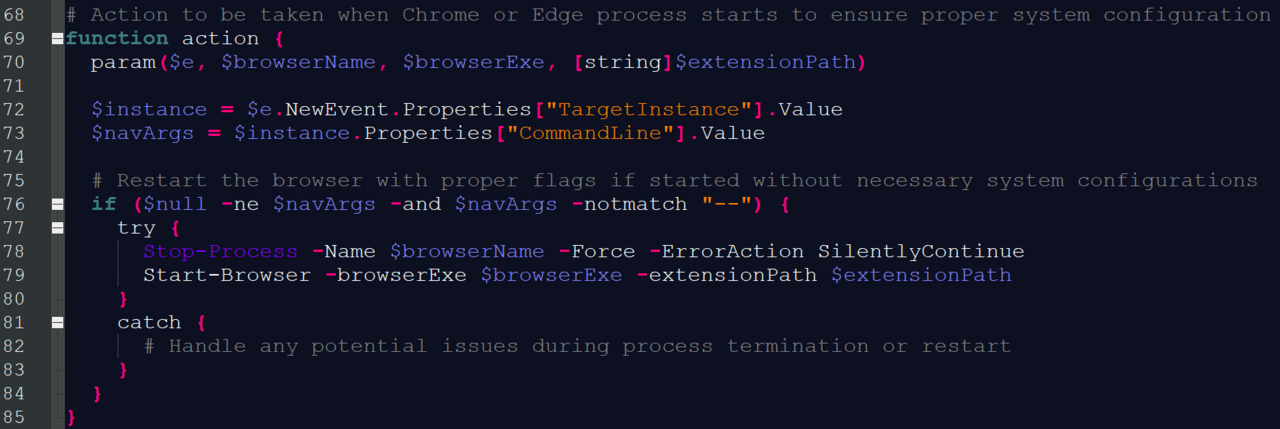Click the SilentlyContinue value
Image resolution: width=1280 pixels, height=429 pixels.
pos(921,251)
